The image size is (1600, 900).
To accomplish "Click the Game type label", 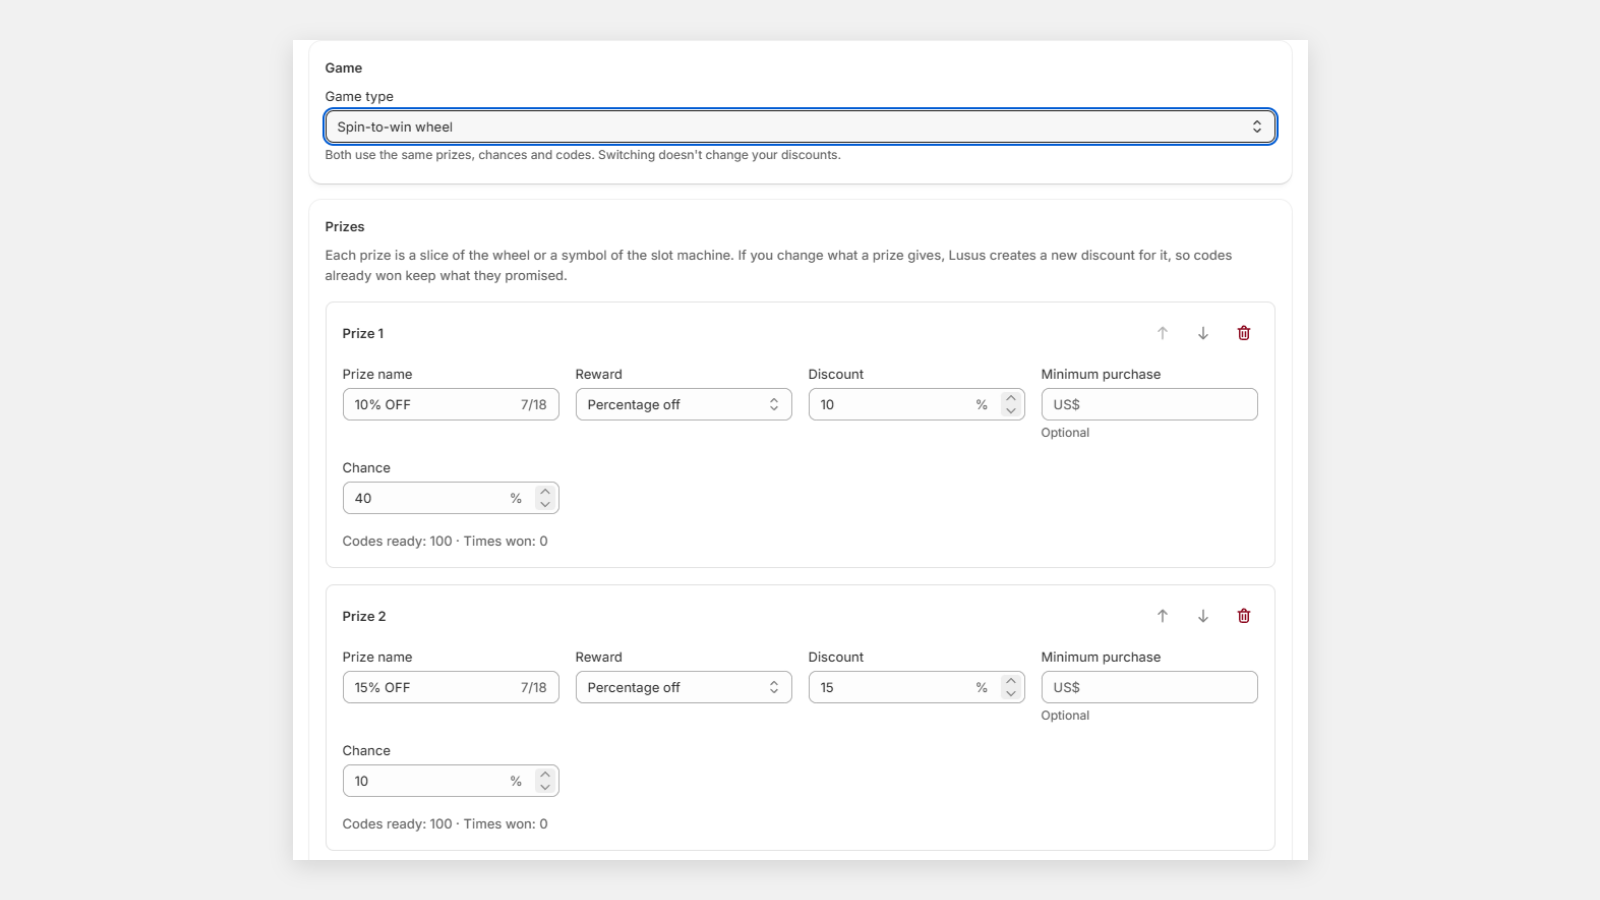I will [x=359, y=97].
